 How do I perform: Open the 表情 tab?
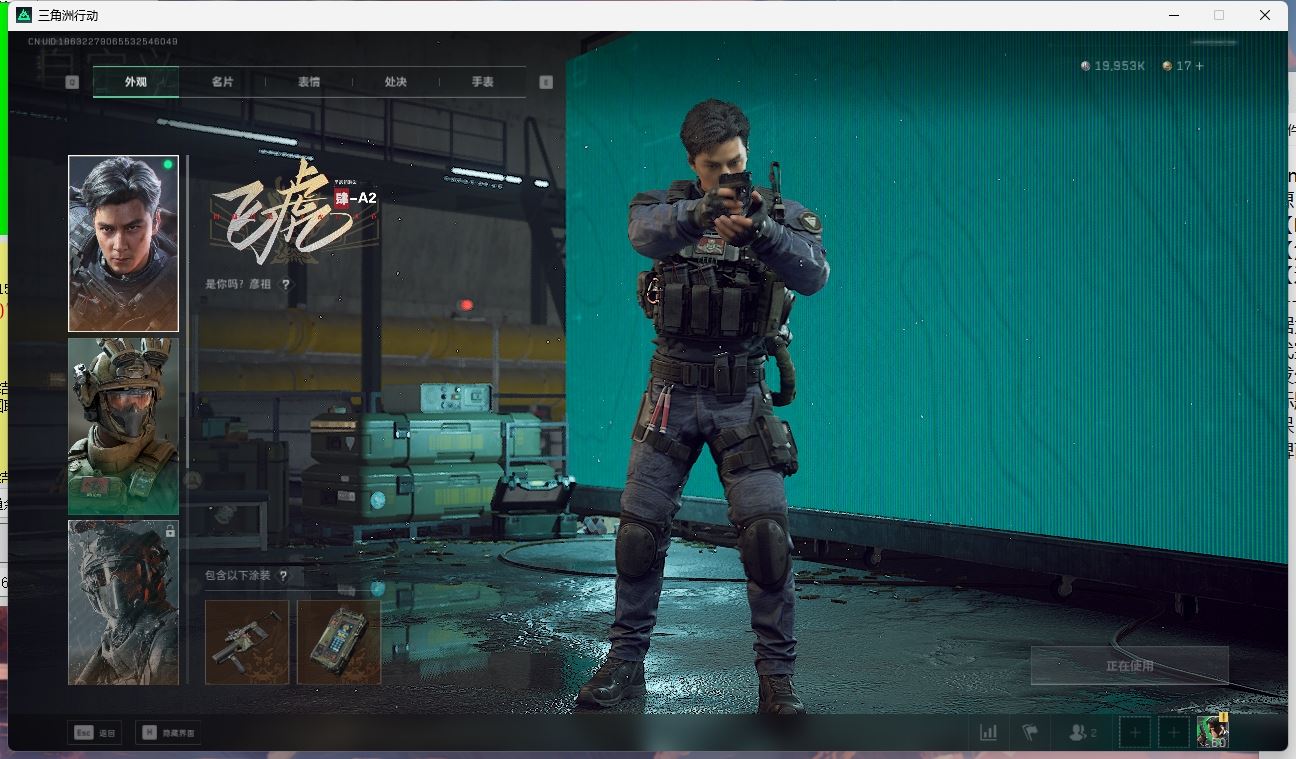pyautogui.click(x=309, y=82)
